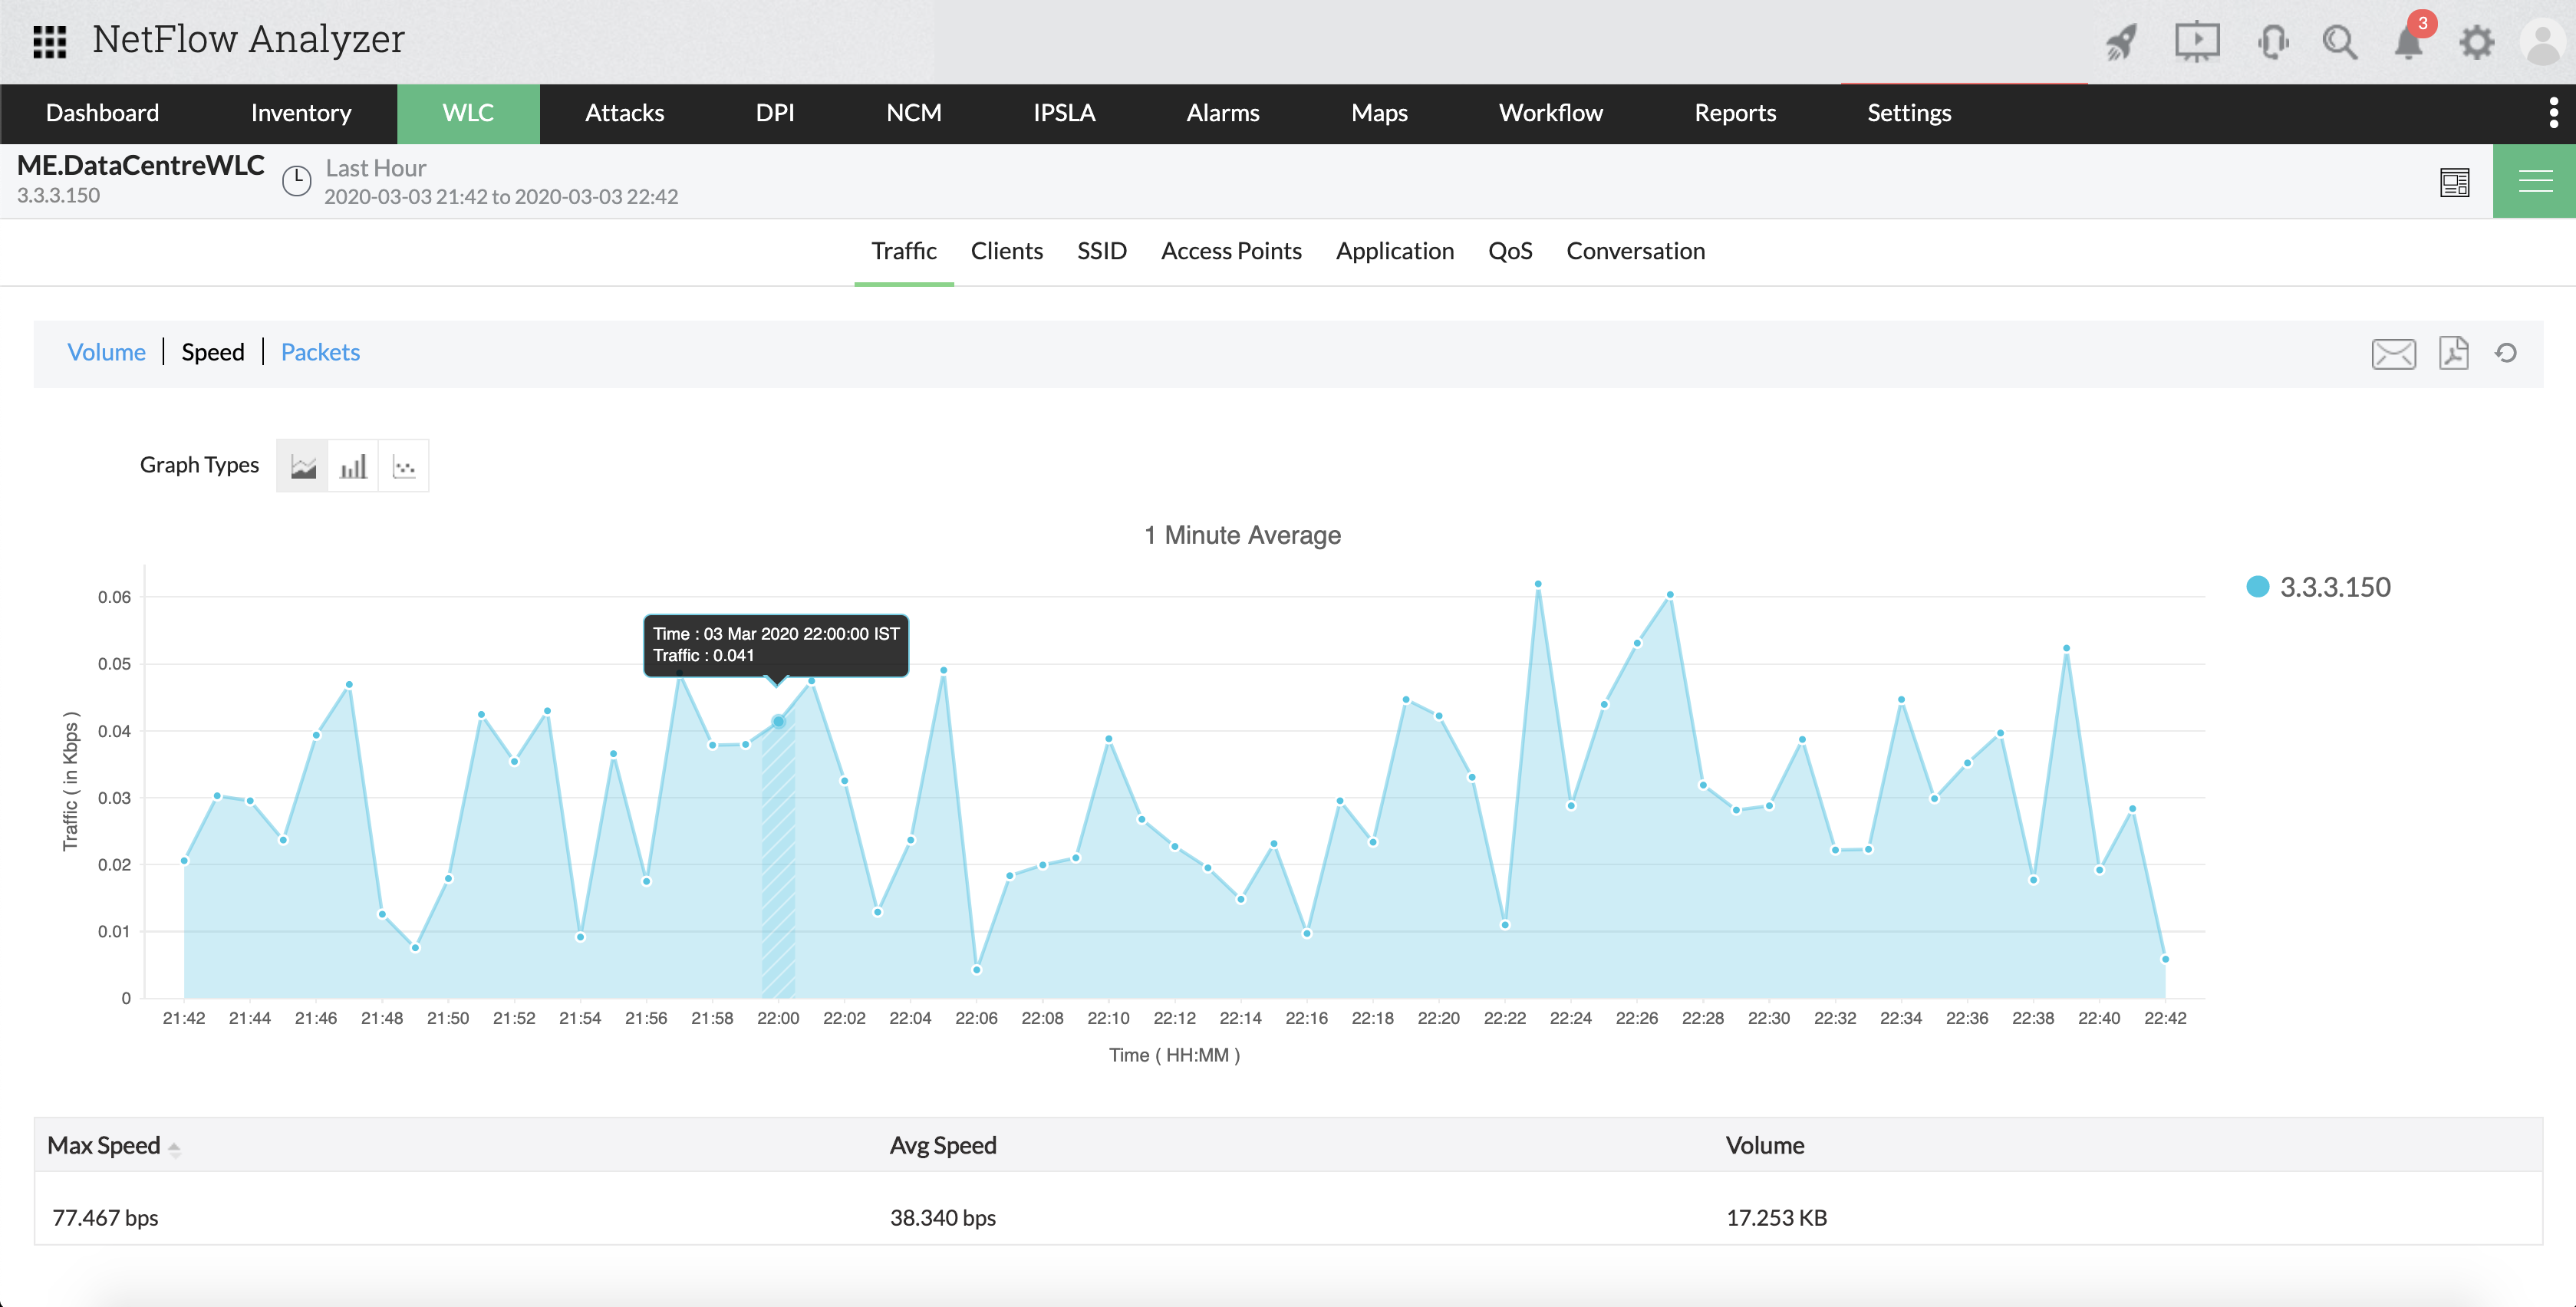Viewport: 2576px width, 1307px height.
Task: Select the scatter plot graph type
Action: tap(404, 466)
